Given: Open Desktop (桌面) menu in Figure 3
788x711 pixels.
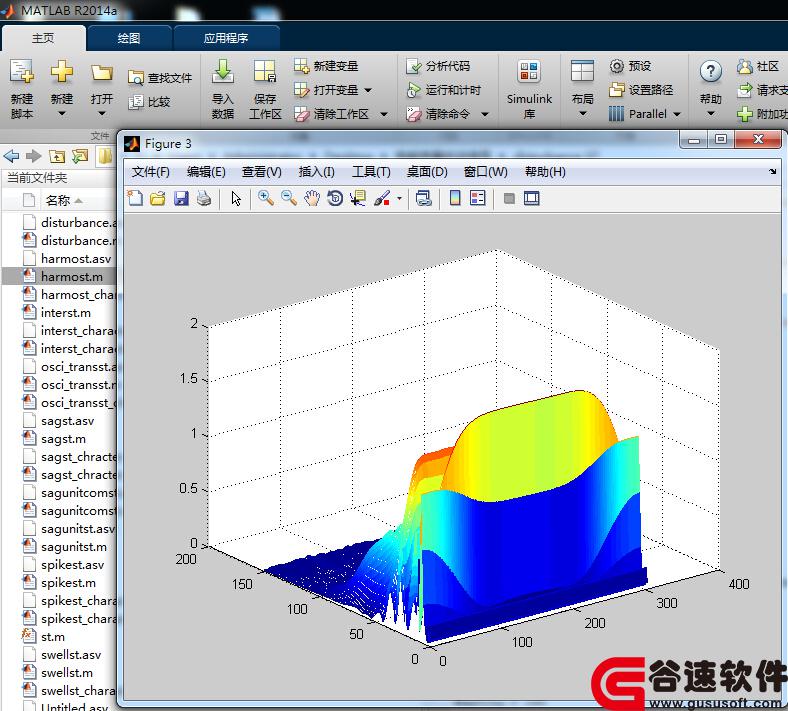Looking at the screenshot, I should (427, 172).
